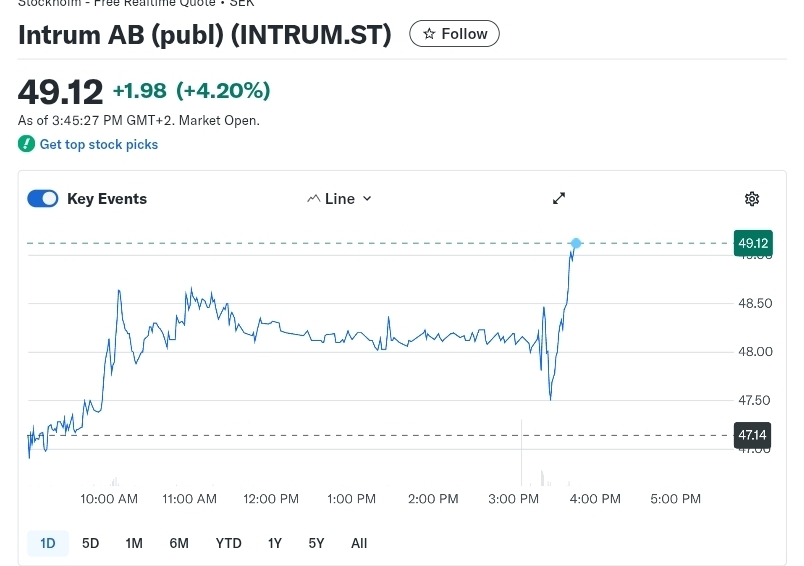Switch chart to YTD range
This screenshot has height=566, width=804.
point(229,543)
